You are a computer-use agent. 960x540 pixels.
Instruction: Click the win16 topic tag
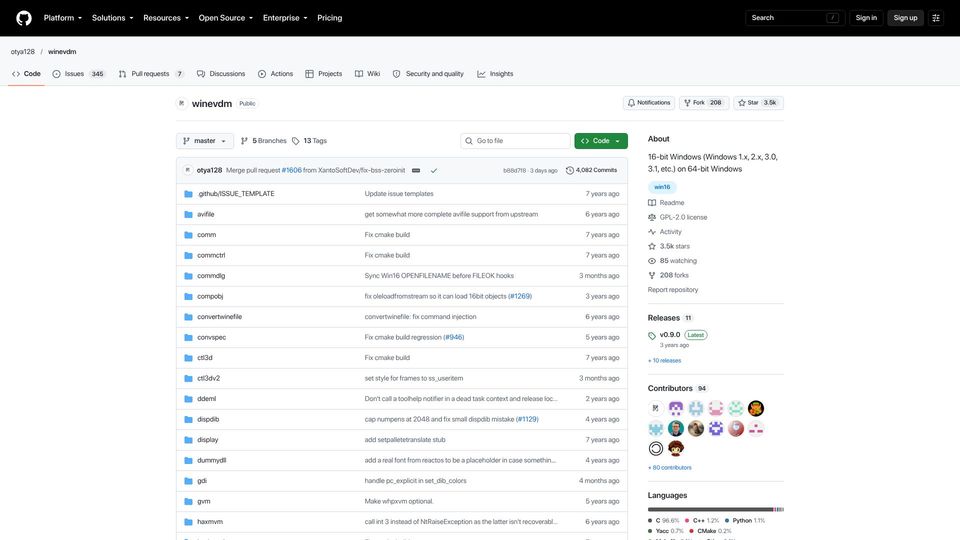pyautogui.click(x=662, y=187)
